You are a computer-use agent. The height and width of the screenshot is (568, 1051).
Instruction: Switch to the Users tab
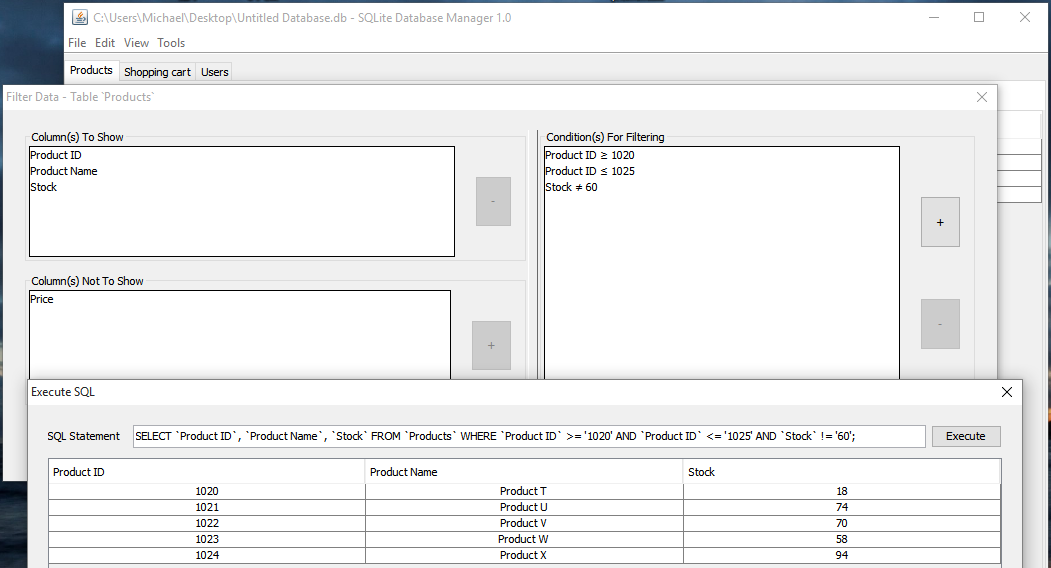214,72
